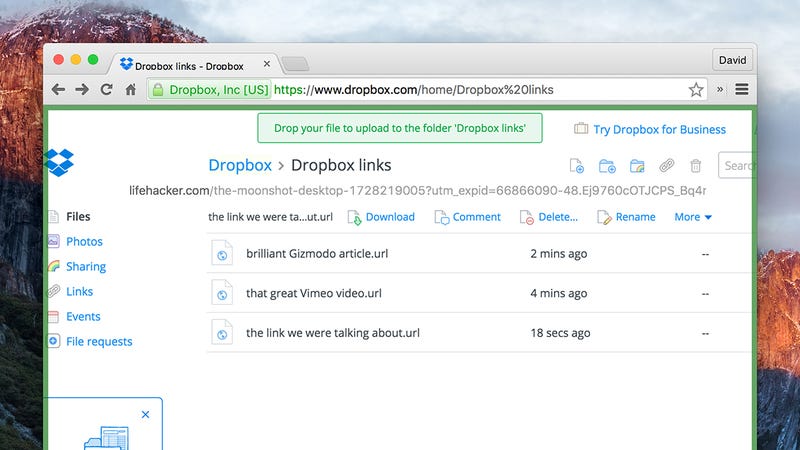Click the rainbow Sharing icon

(x=54, y=266)
